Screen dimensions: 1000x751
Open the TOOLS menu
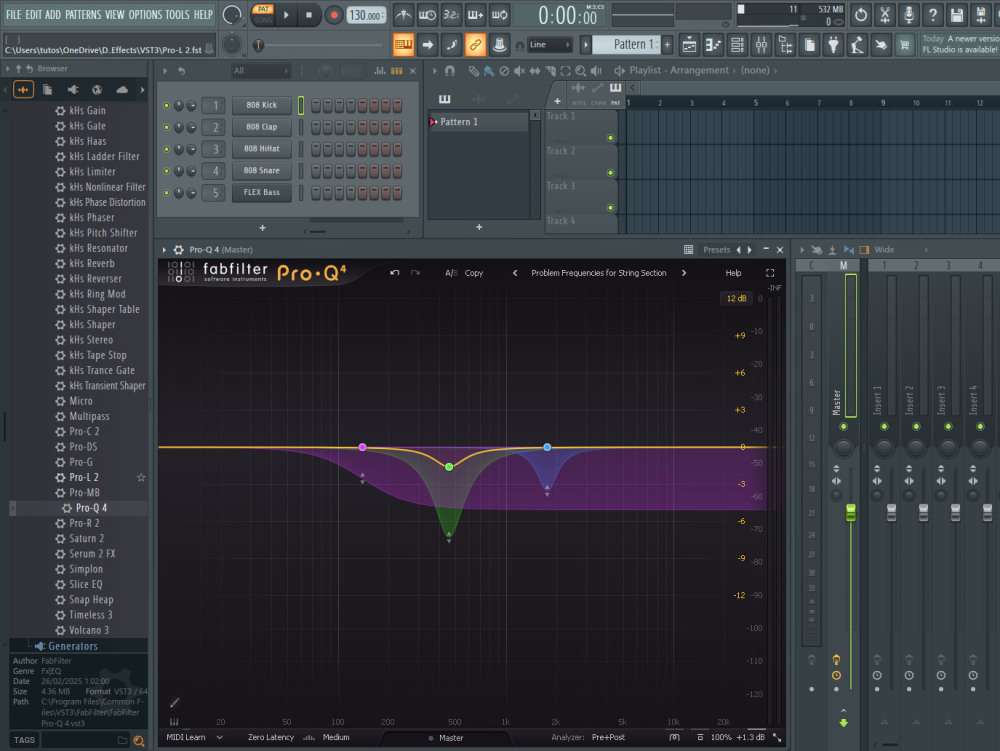(177, 14)
